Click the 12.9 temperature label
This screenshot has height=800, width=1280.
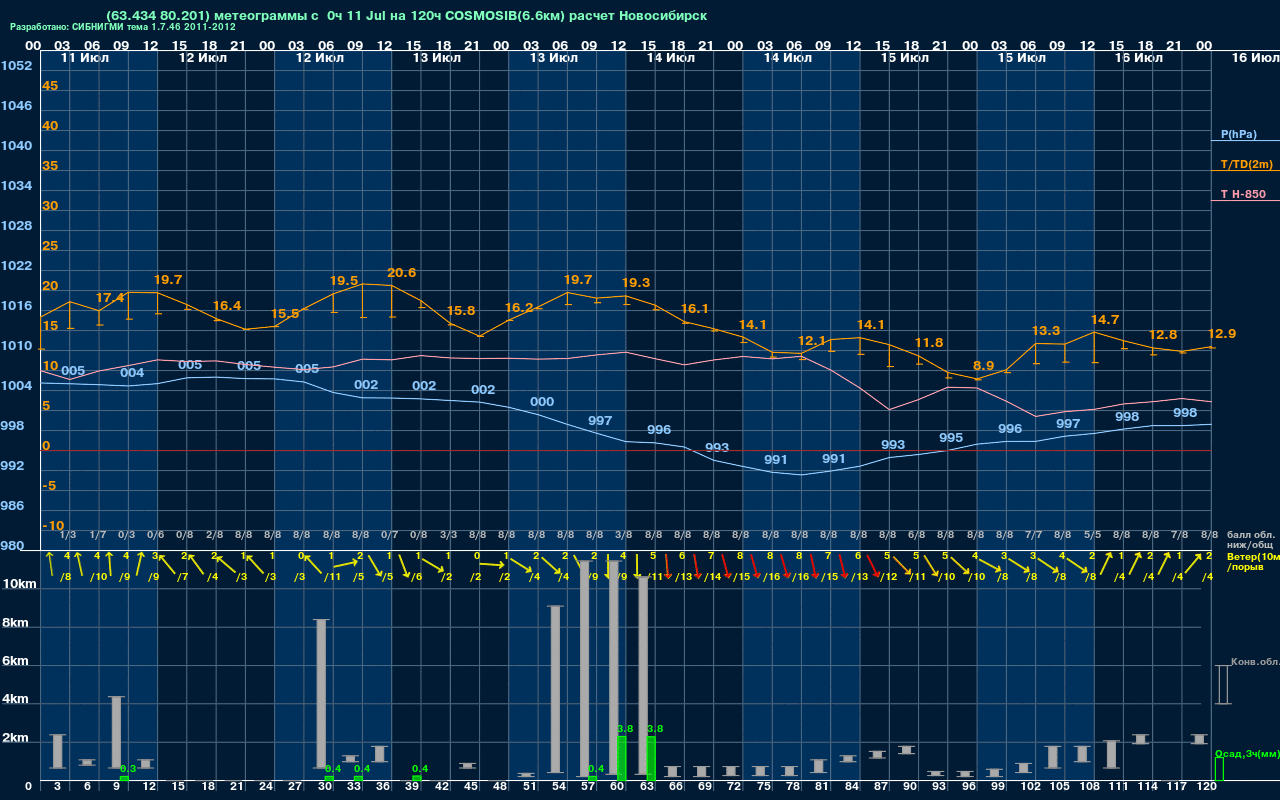(x=1222, y=334)
